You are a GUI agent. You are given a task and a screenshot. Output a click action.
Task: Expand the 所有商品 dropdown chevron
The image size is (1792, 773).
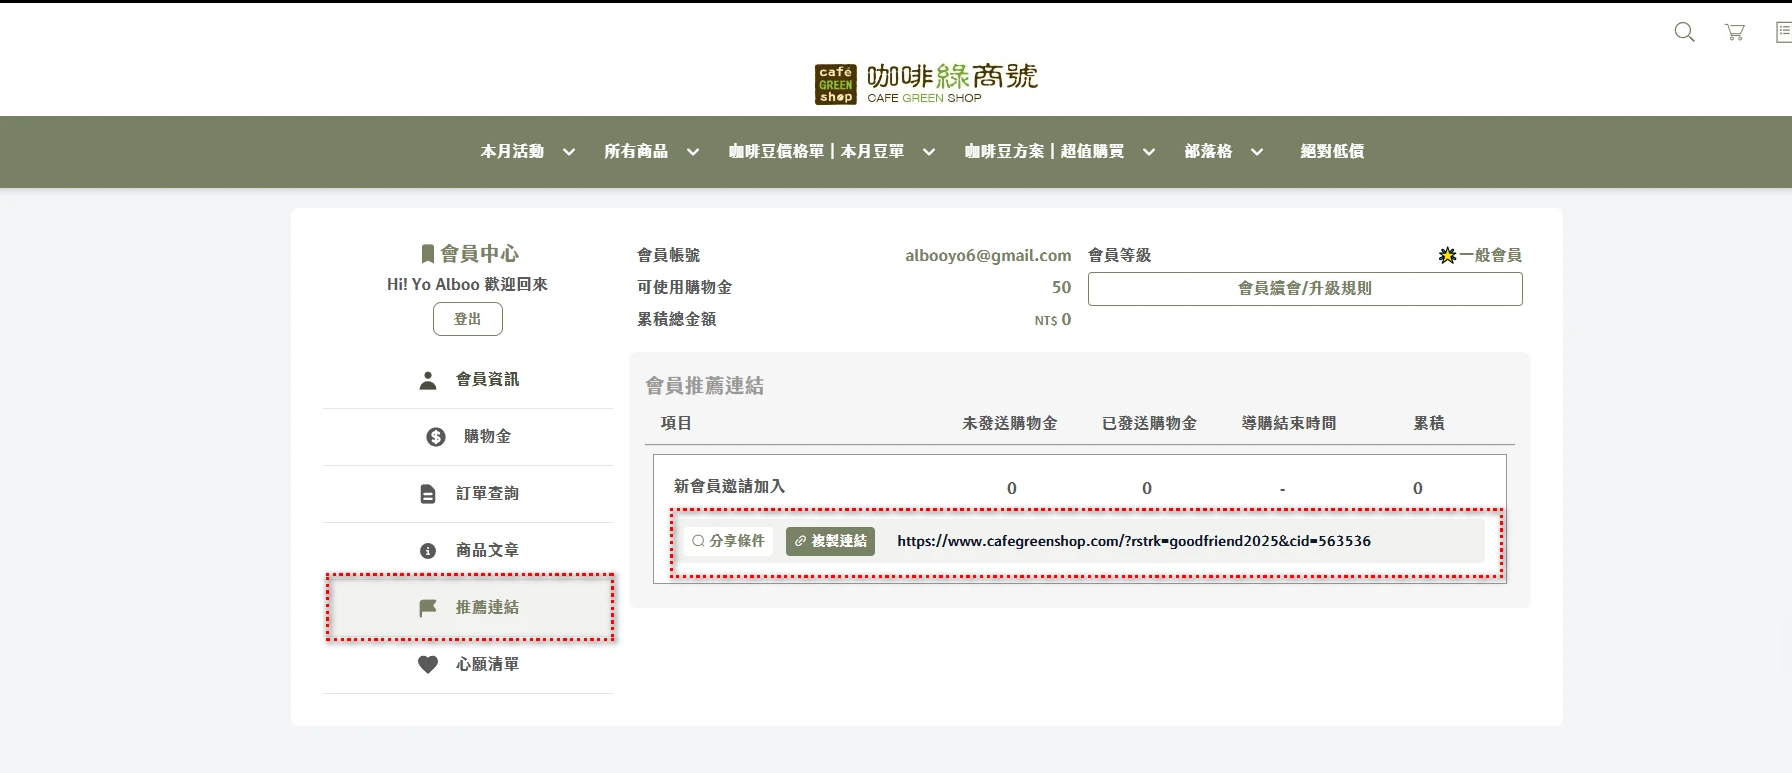(x=692, y=152)
